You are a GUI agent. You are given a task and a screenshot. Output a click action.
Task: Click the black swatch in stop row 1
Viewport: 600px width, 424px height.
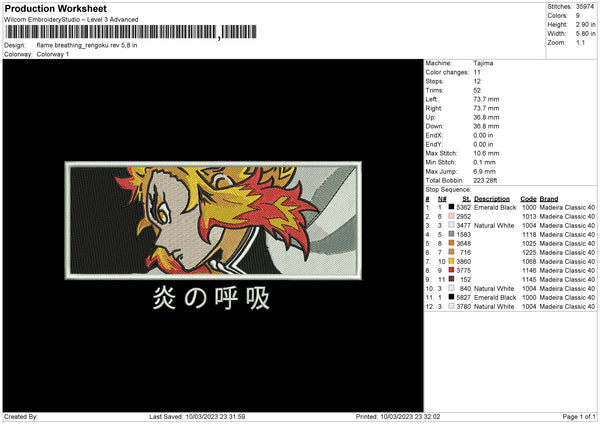point(452,207)
